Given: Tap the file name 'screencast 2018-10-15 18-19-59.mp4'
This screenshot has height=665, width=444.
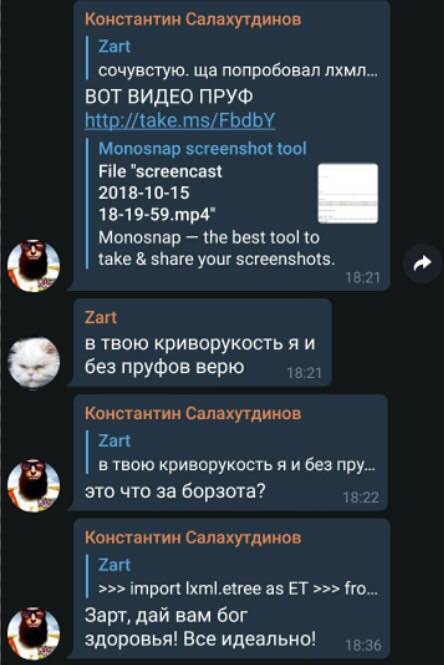Looking at the screenshot, I should pyautogui.click(x=160, y=193).
